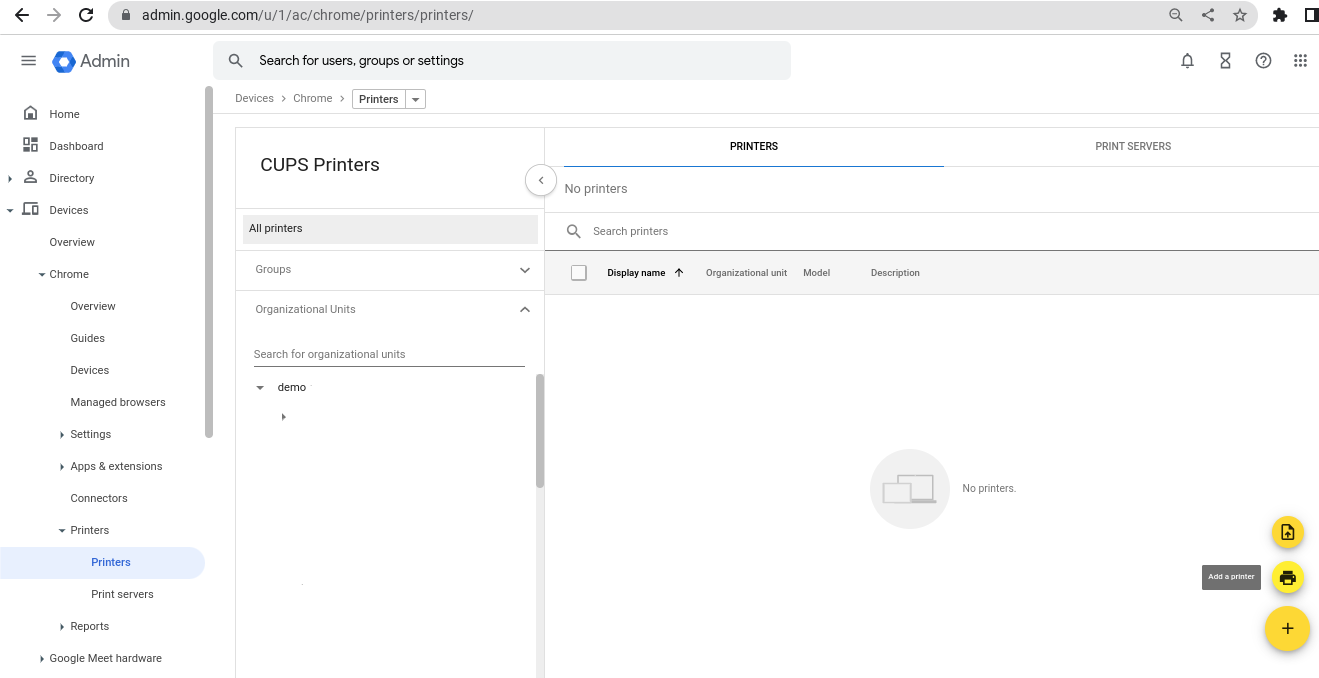
Task: Open the tasks hourglass icon
Action: pyautogui.click(x=1225, y=61)
